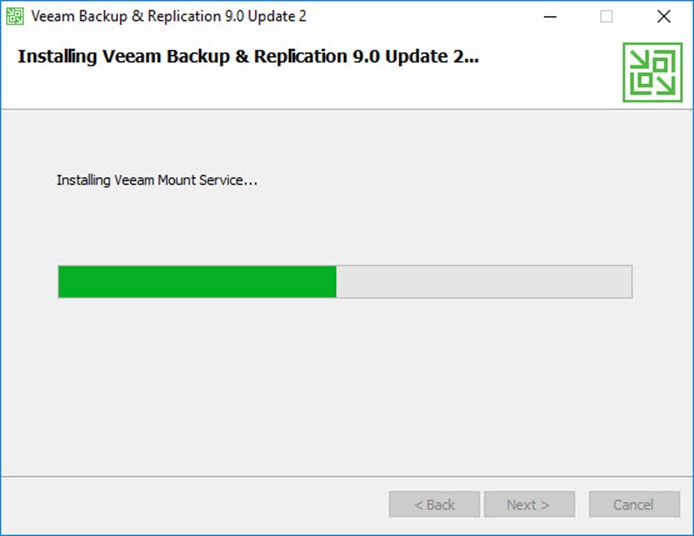Click the disabled Cancel button
This screenshot has width=694, height=536.
pos(634,504)
